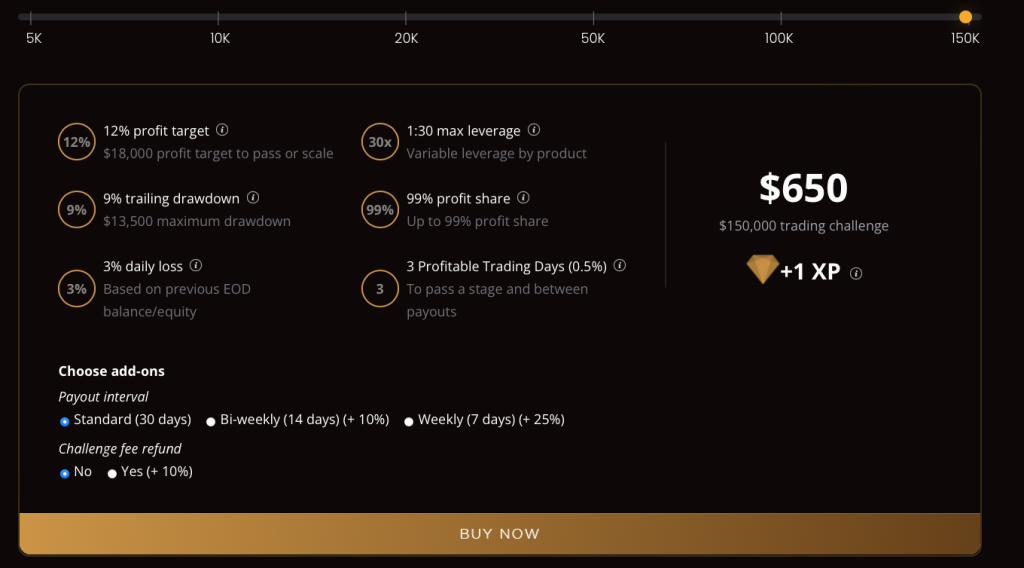
Task: Pick the 50K account size on slider
Action: click(x=593, y=17)
